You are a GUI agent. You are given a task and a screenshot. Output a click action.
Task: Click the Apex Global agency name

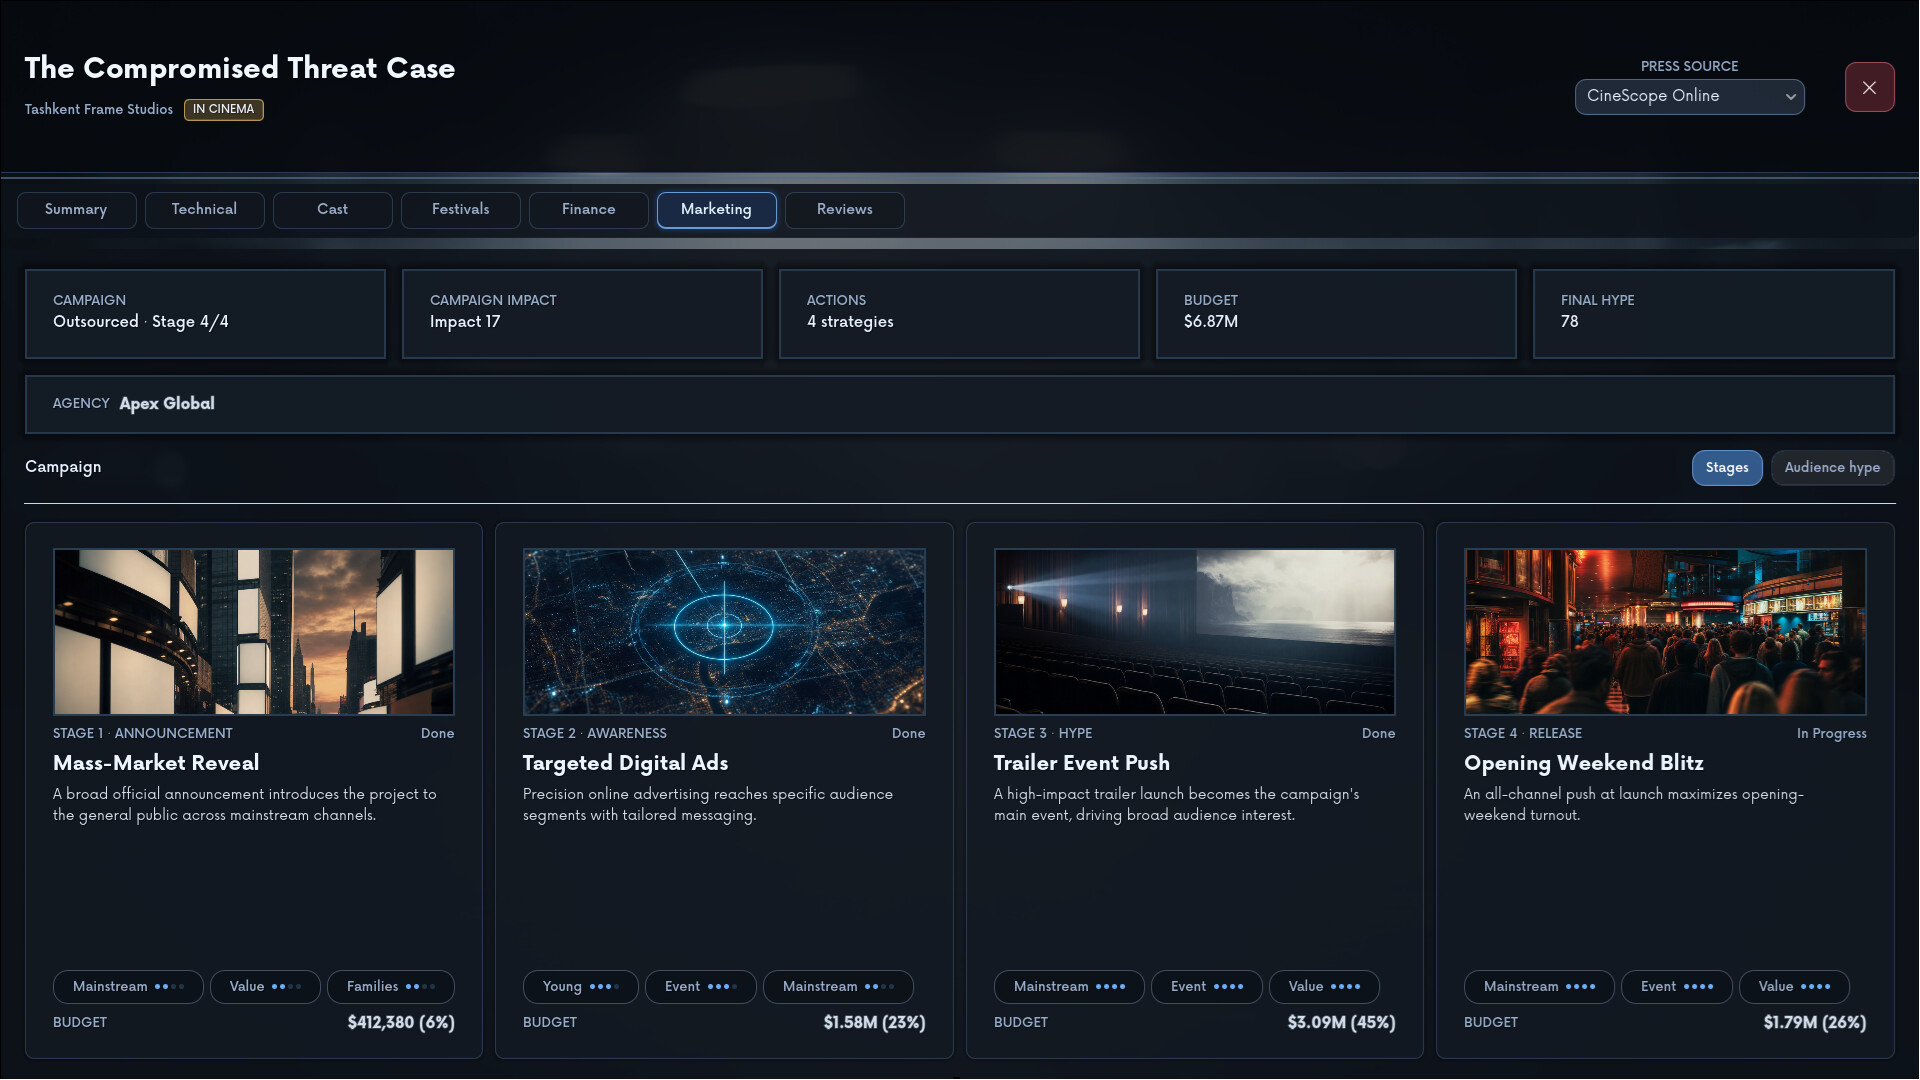click(167, 403)
